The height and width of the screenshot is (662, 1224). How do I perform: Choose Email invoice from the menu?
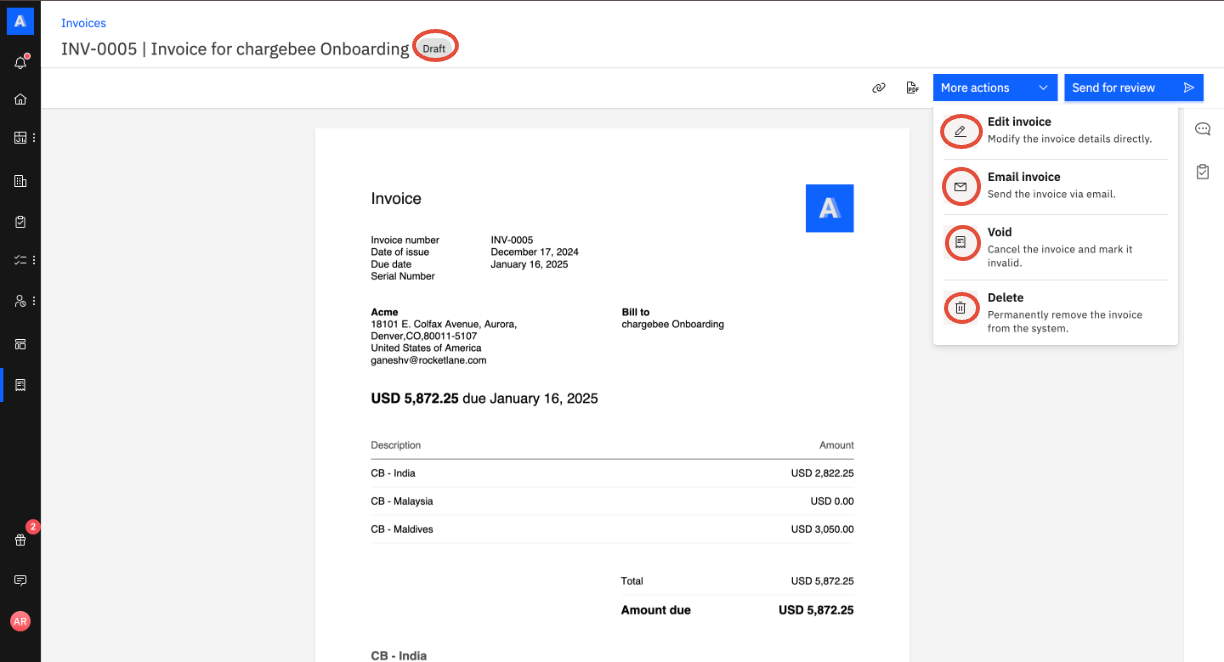[x=1055, y=186]
